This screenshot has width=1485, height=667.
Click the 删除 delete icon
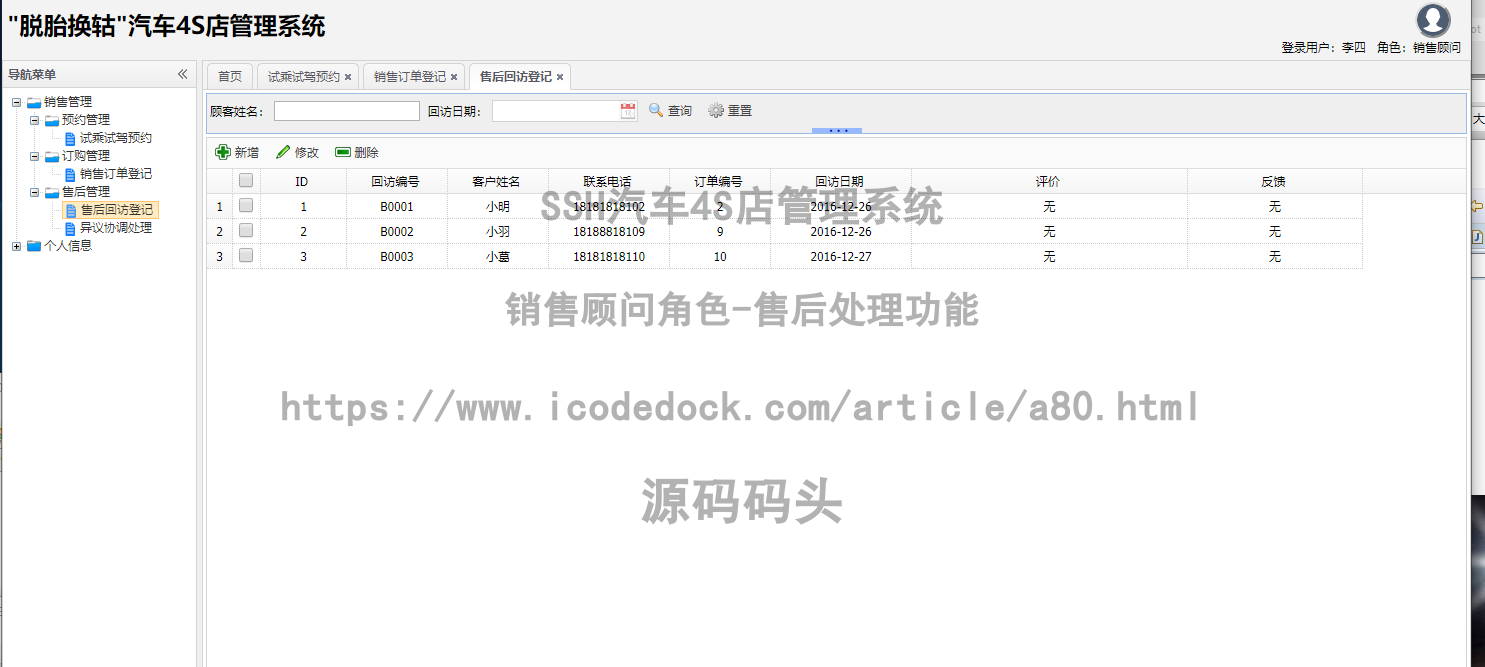point(343,152)
